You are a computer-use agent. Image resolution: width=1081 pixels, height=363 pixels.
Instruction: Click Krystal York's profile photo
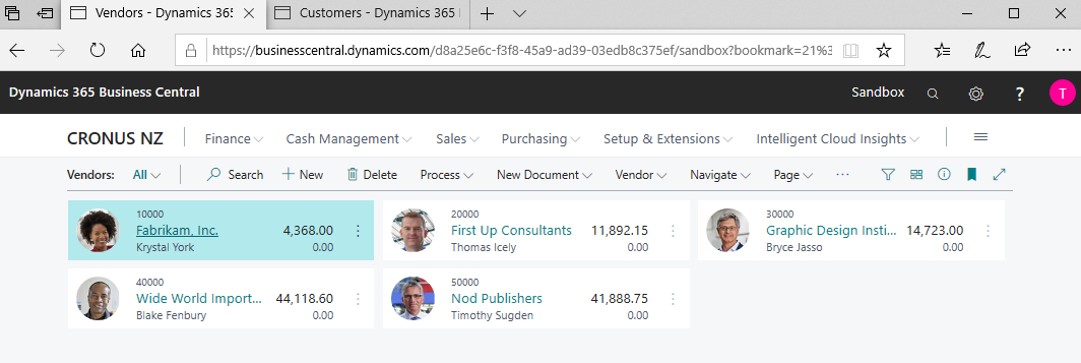coord(98,230)
